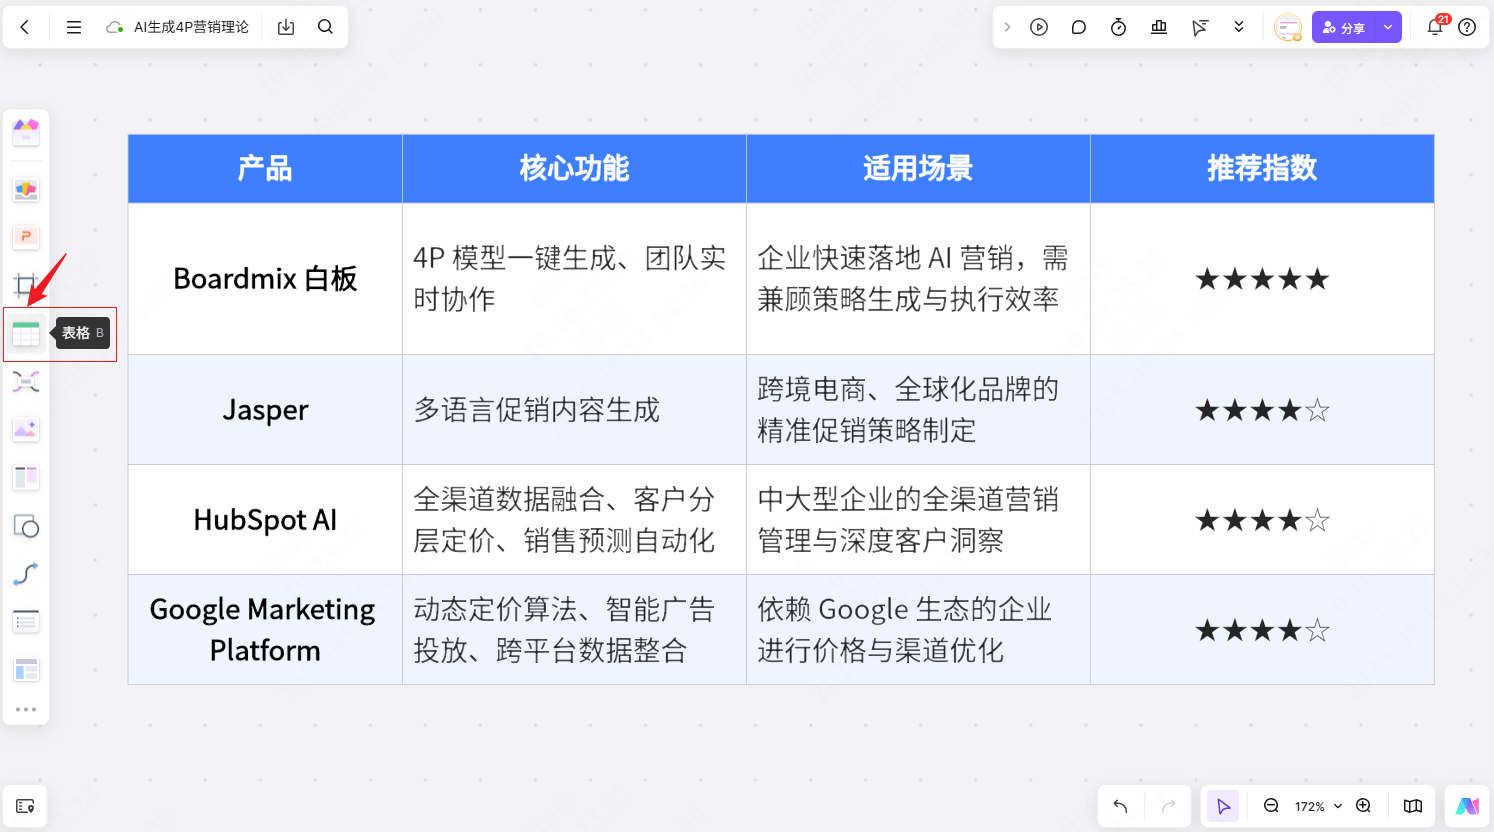Click the 4P 模型一键生成 cell
The image size is (1494, 832).
574,279
